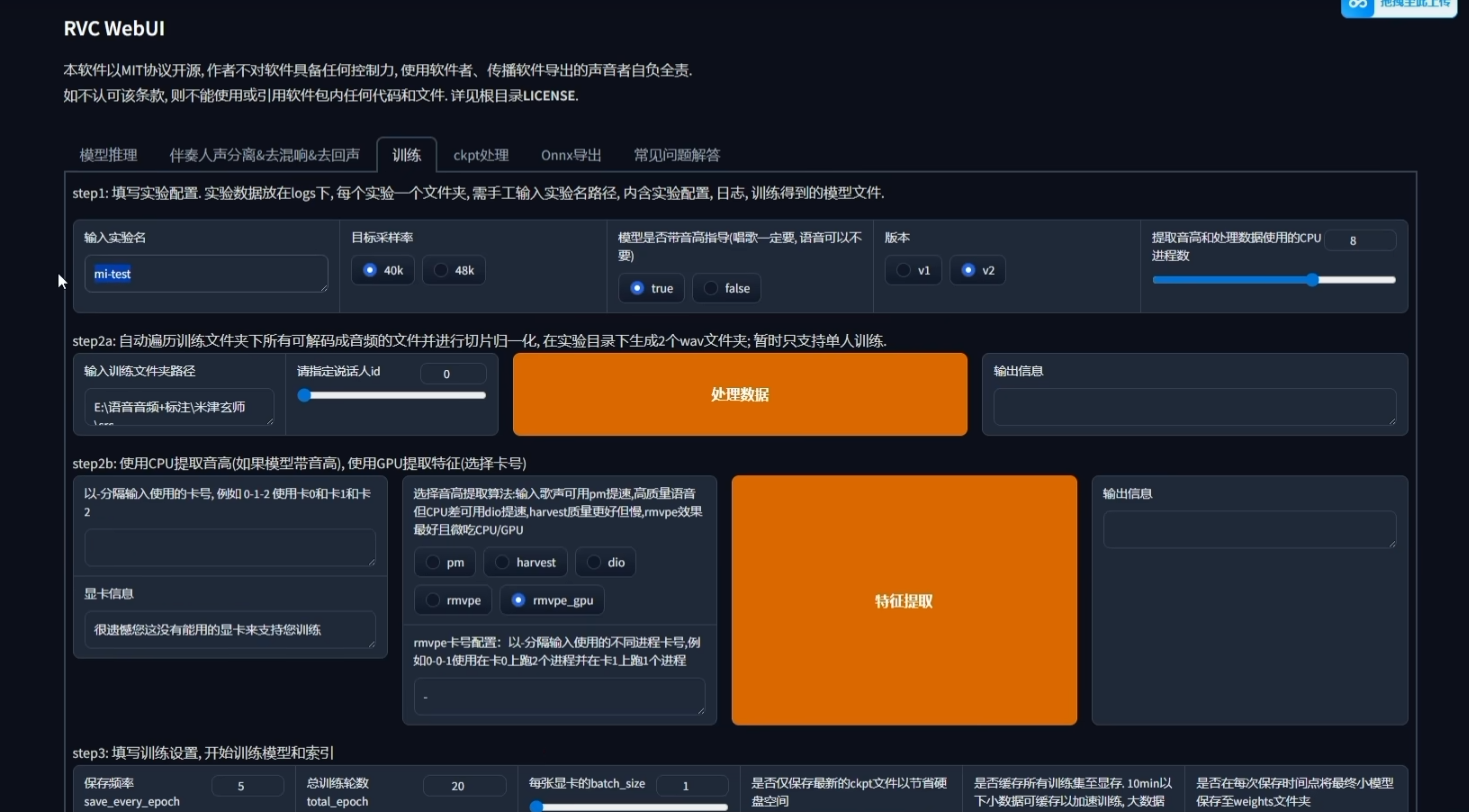Image resolution: width=1469 pixels, height=812 pixels.
Task: Select the harvest pitch extraction algorithm
Action: [x=526, y=562]
